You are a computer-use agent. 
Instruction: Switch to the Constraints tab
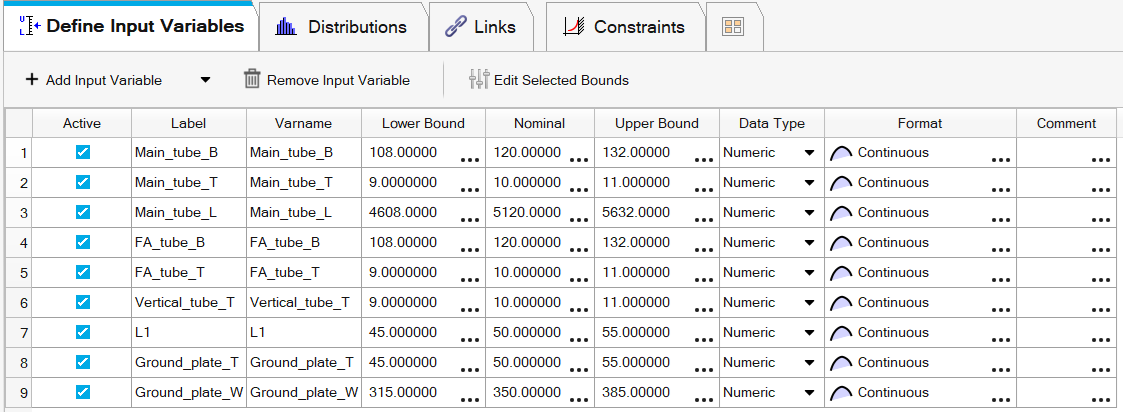pyautogui.click(x=625, y=27)
